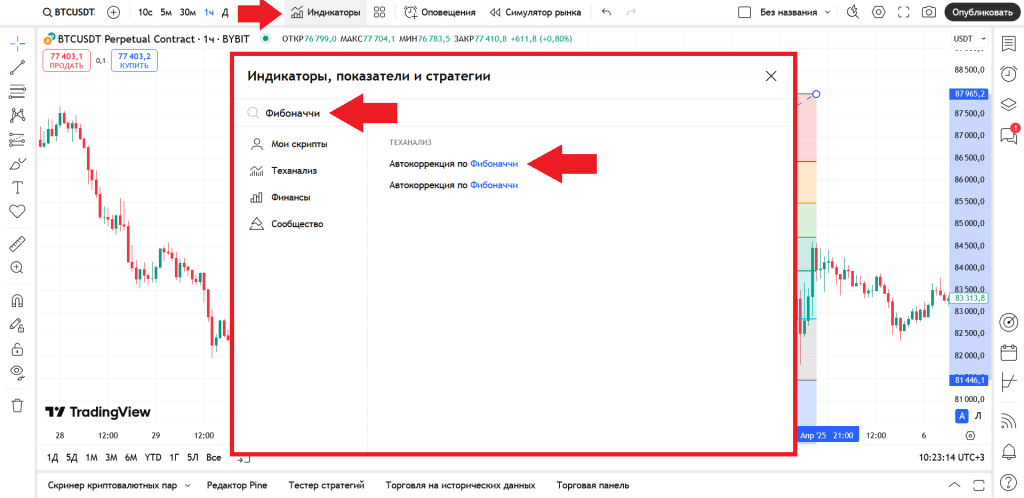
Task: Select the 30м timeframe
Action: tap(188, 12)
